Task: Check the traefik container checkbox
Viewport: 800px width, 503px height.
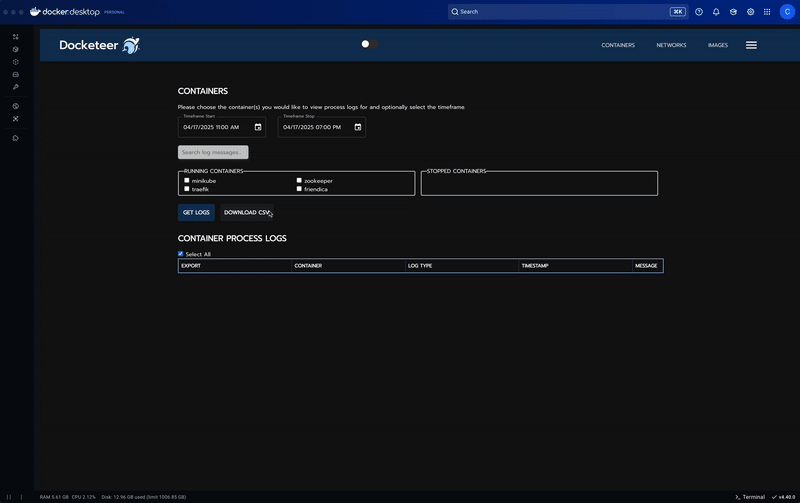Action: (187, 189)
